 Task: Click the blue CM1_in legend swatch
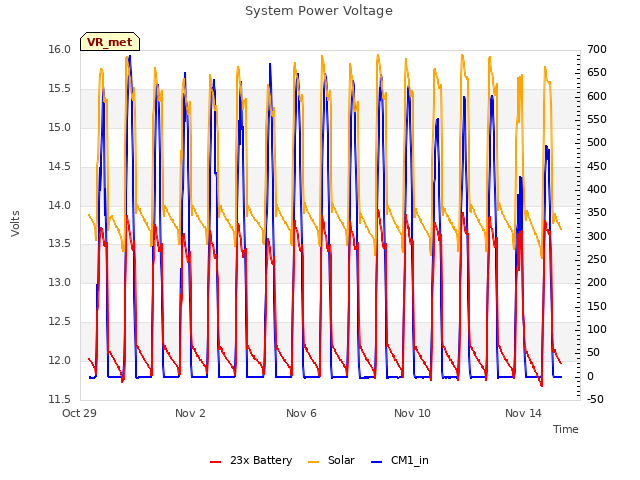(376, 462)
